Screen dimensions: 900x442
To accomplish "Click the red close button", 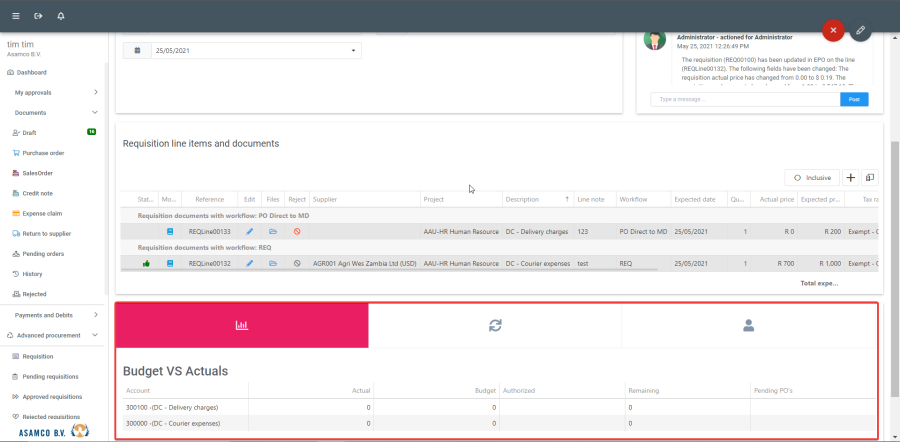I will pyautogui.click(x=833, y=31).
